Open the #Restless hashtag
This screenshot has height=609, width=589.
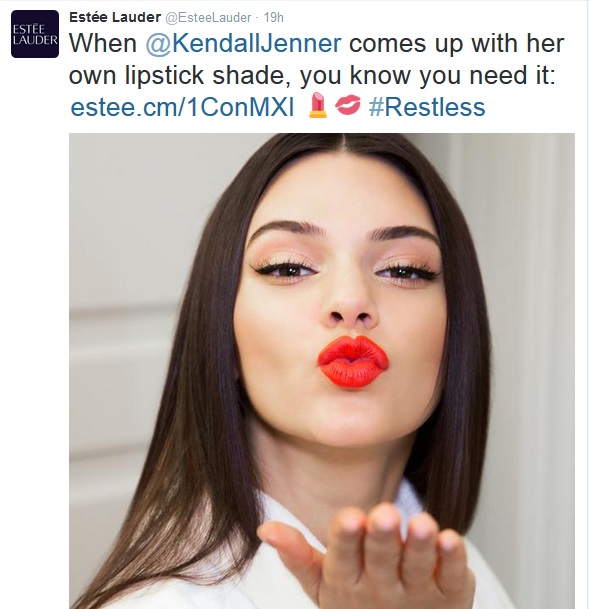427,107
